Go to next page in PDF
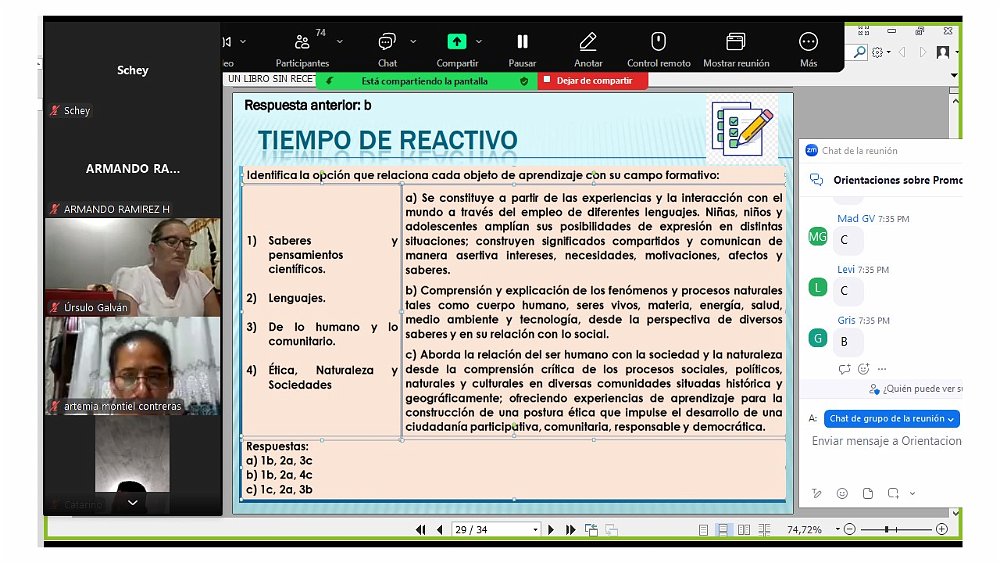The width and height of the screenshot is (1000, 563). click(x=551, y=529)
